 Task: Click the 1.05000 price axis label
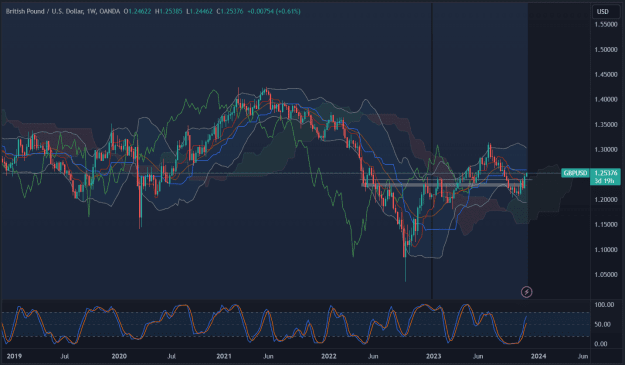point(606,275)
